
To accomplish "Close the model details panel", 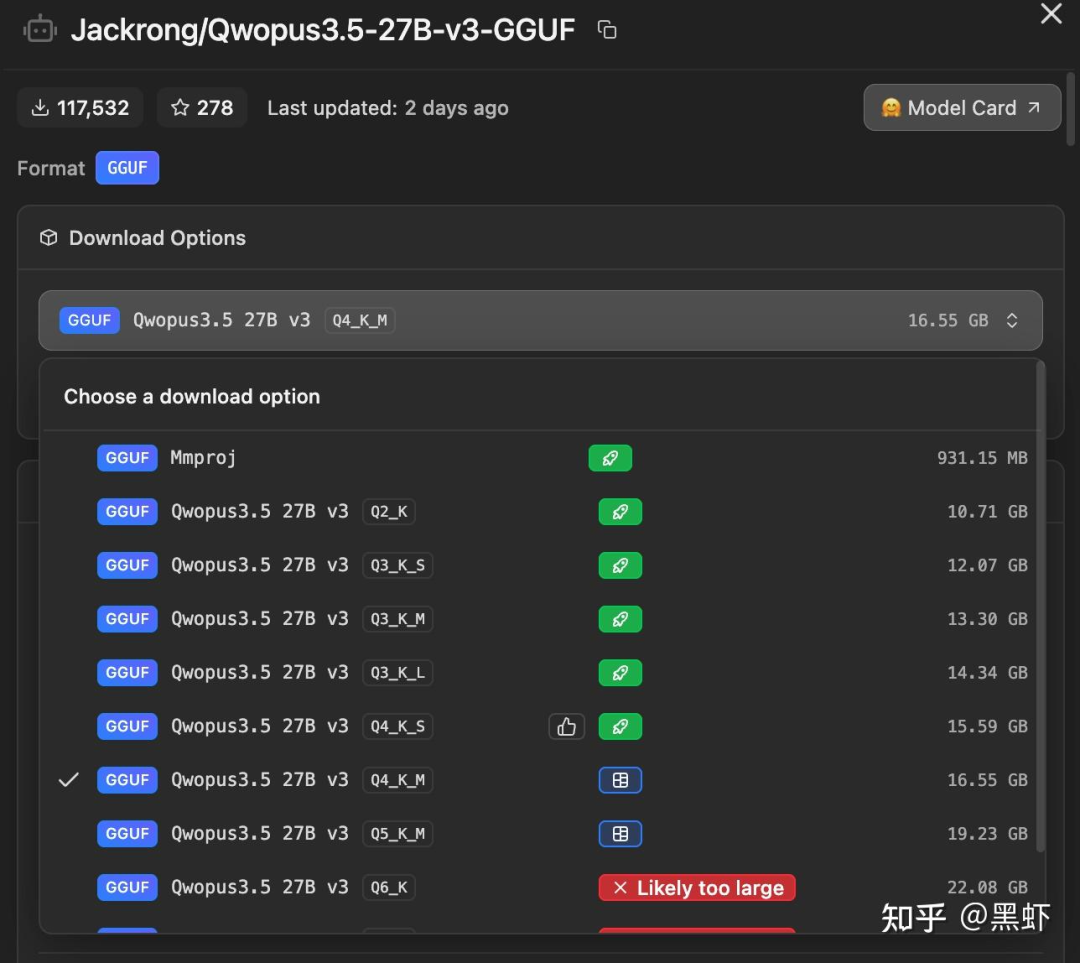I will (x=1051, y=13).
